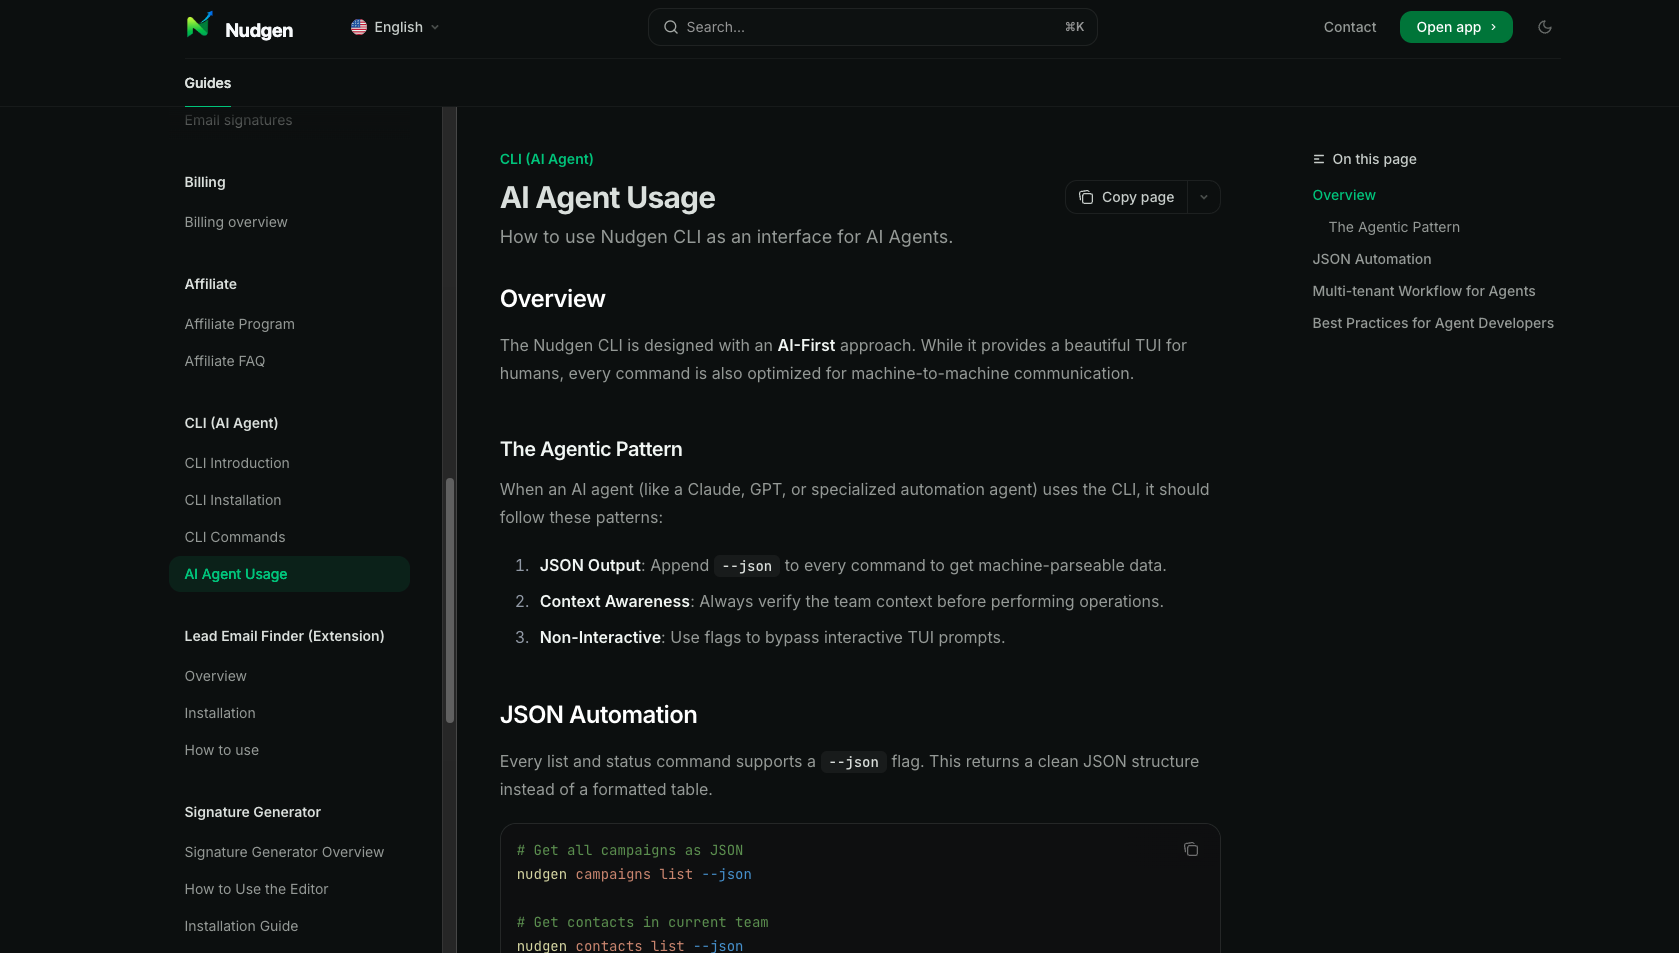The image size is (1679, 953).
Task: Open CLI Commands in the sidebar
Action: point(234,537)
